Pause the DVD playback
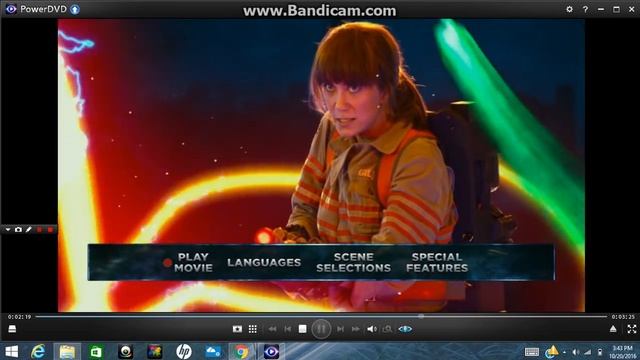640x360 pixels. (x=321, y=329)
